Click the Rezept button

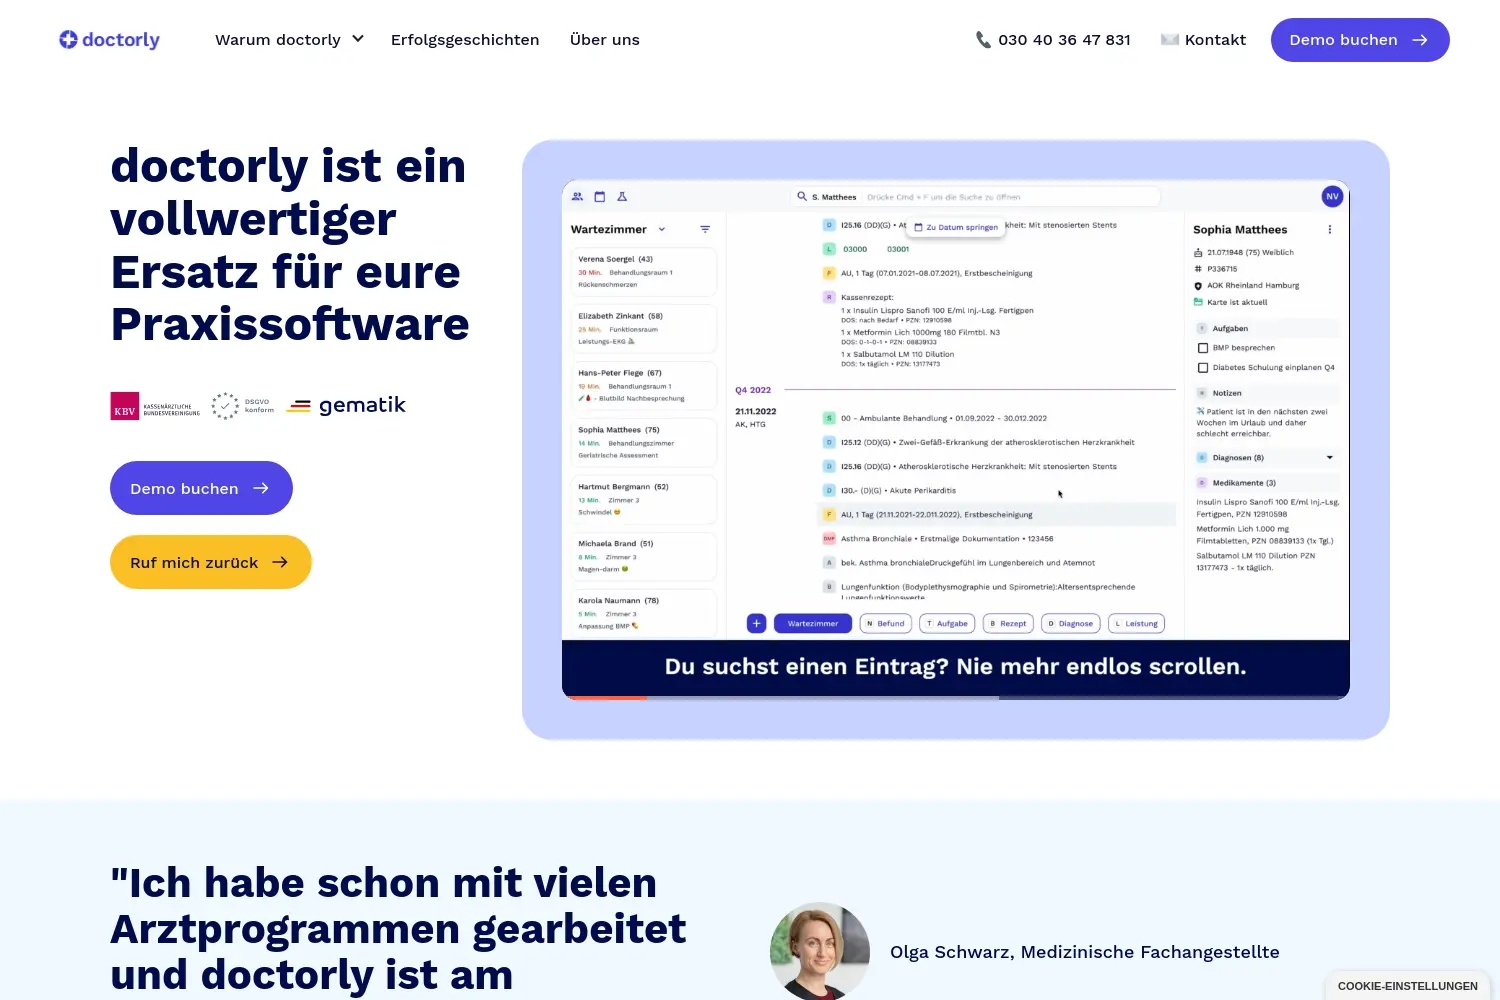[1008, 624]
